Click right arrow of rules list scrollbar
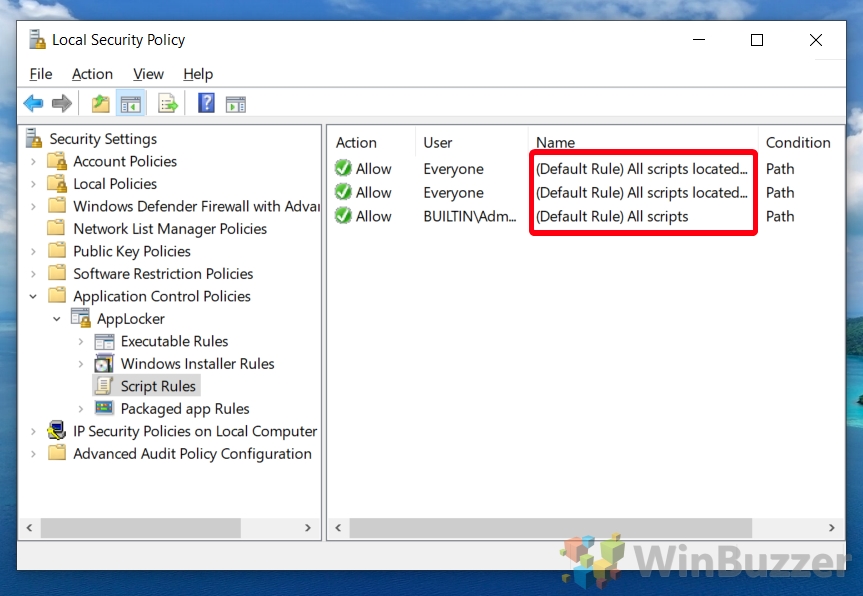Screen dimensions: 863x596 tap(832, 528)
